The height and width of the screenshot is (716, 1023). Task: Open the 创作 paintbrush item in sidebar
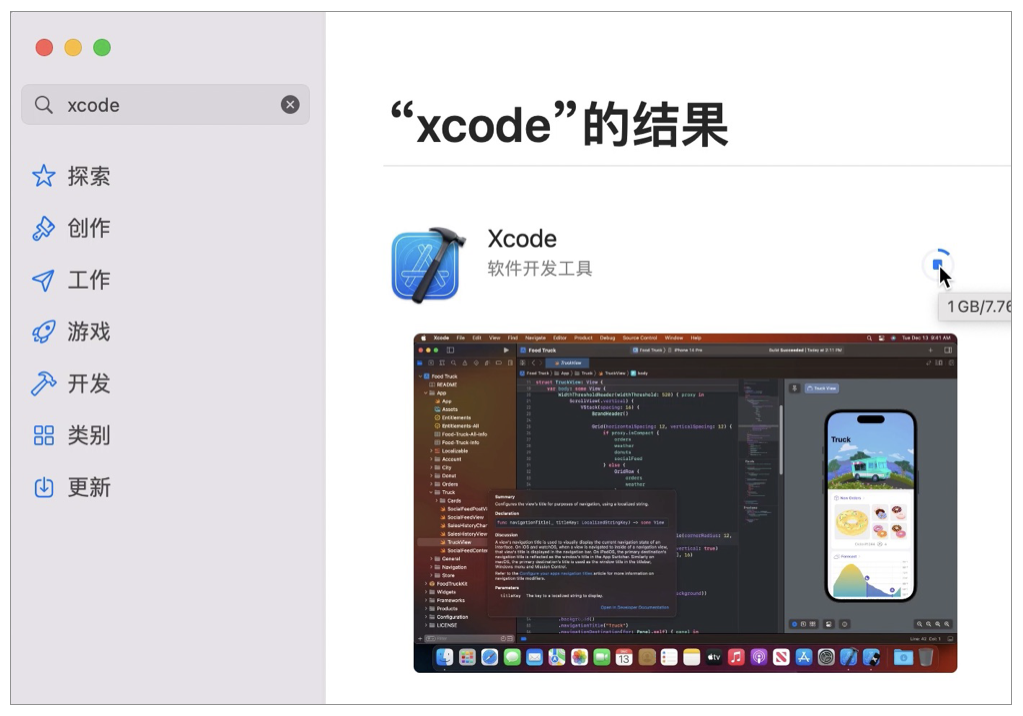[72, 228]
